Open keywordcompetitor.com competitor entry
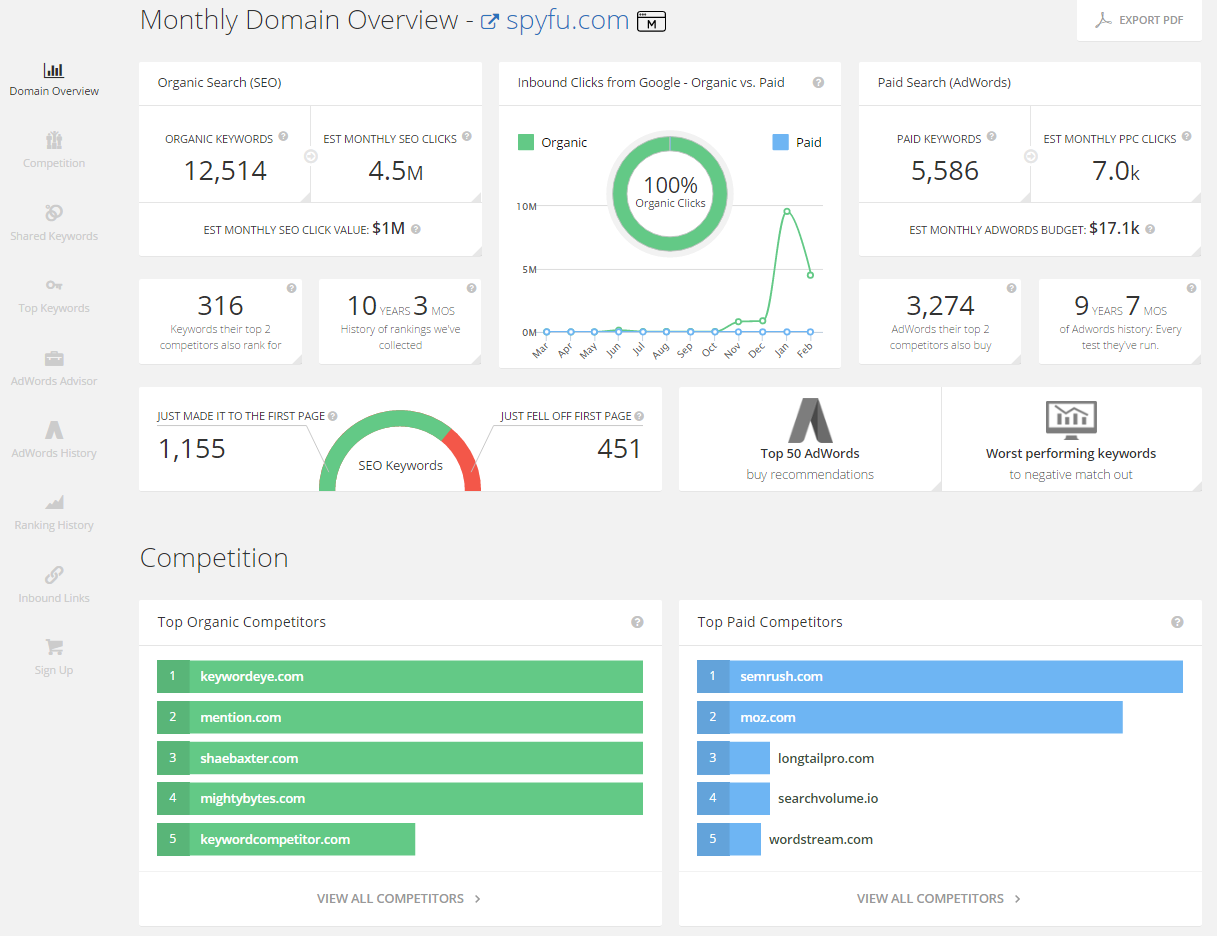 pyautogui.click(x=286, y=839)
